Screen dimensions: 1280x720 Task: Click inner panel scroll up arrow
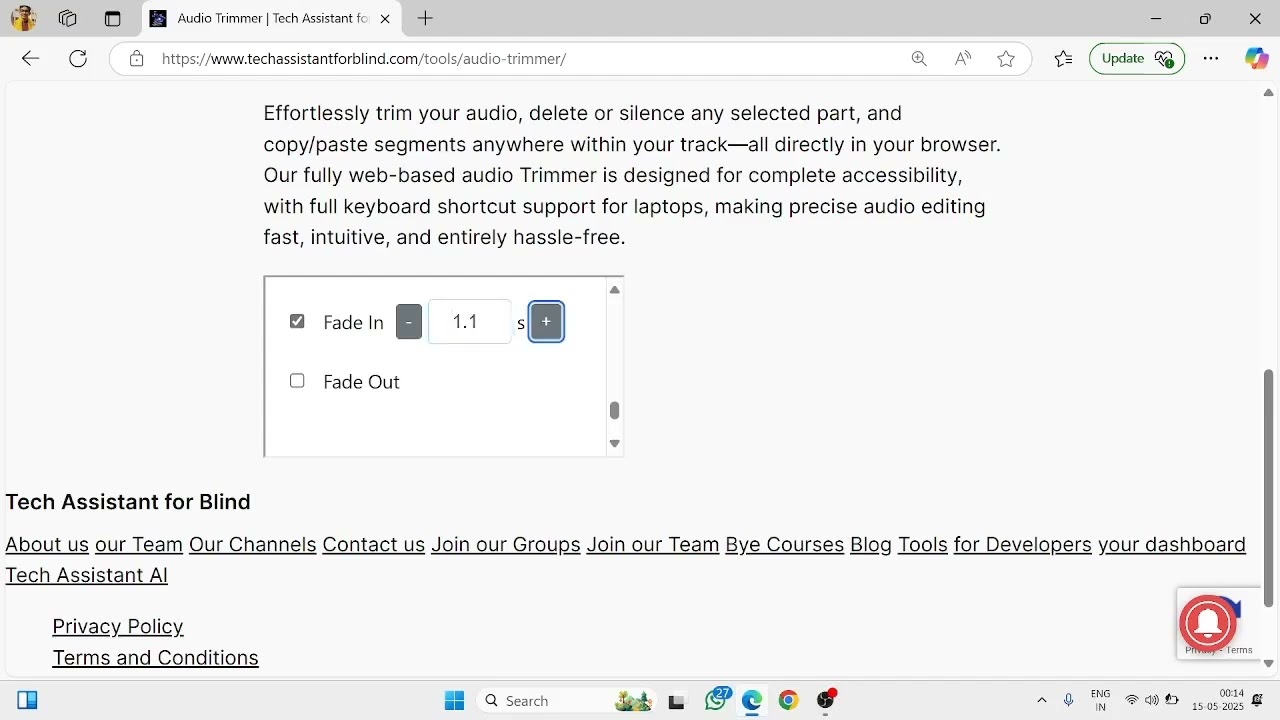pyautogui.click(x=615, y=290)
